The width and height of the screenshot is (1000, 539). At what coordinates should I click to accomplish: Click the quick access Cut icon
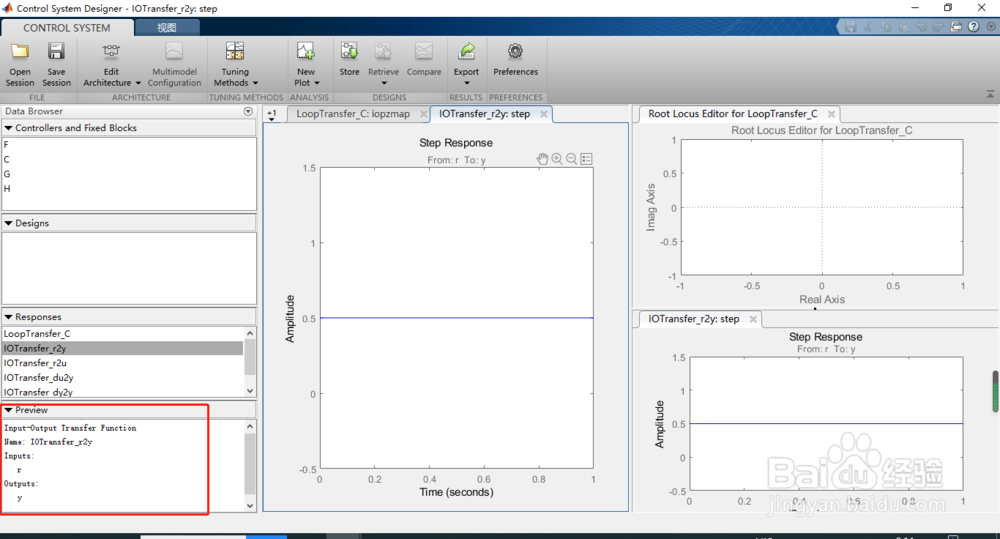[x=868, y=27]
